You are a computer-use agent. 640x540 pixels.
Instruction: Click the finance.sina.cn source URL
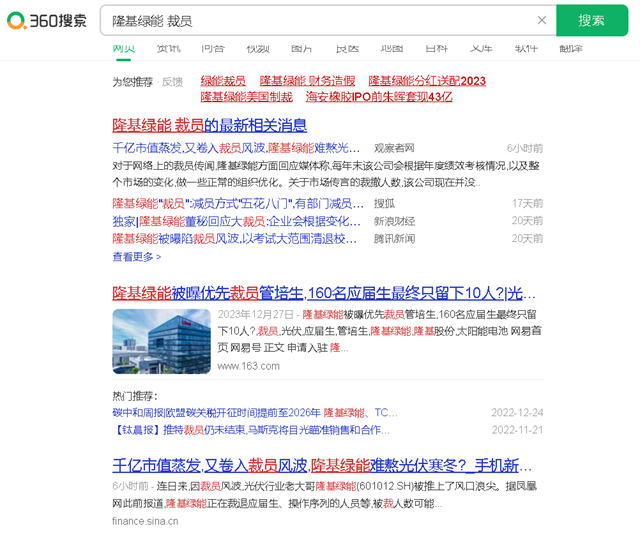145,521
